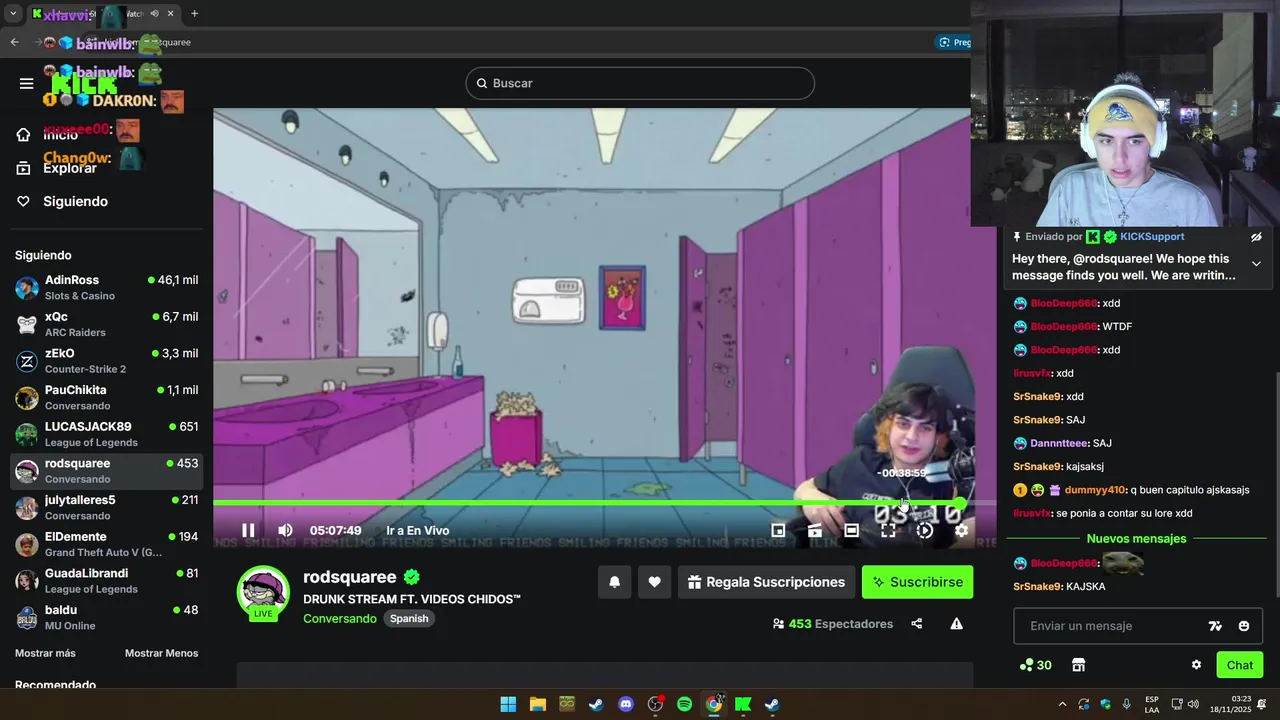Image resolution: width=1280 pixels, height=720 pixels.
Task: Jump to live with Ir a En Vivo
Action: tap(418, 531)
